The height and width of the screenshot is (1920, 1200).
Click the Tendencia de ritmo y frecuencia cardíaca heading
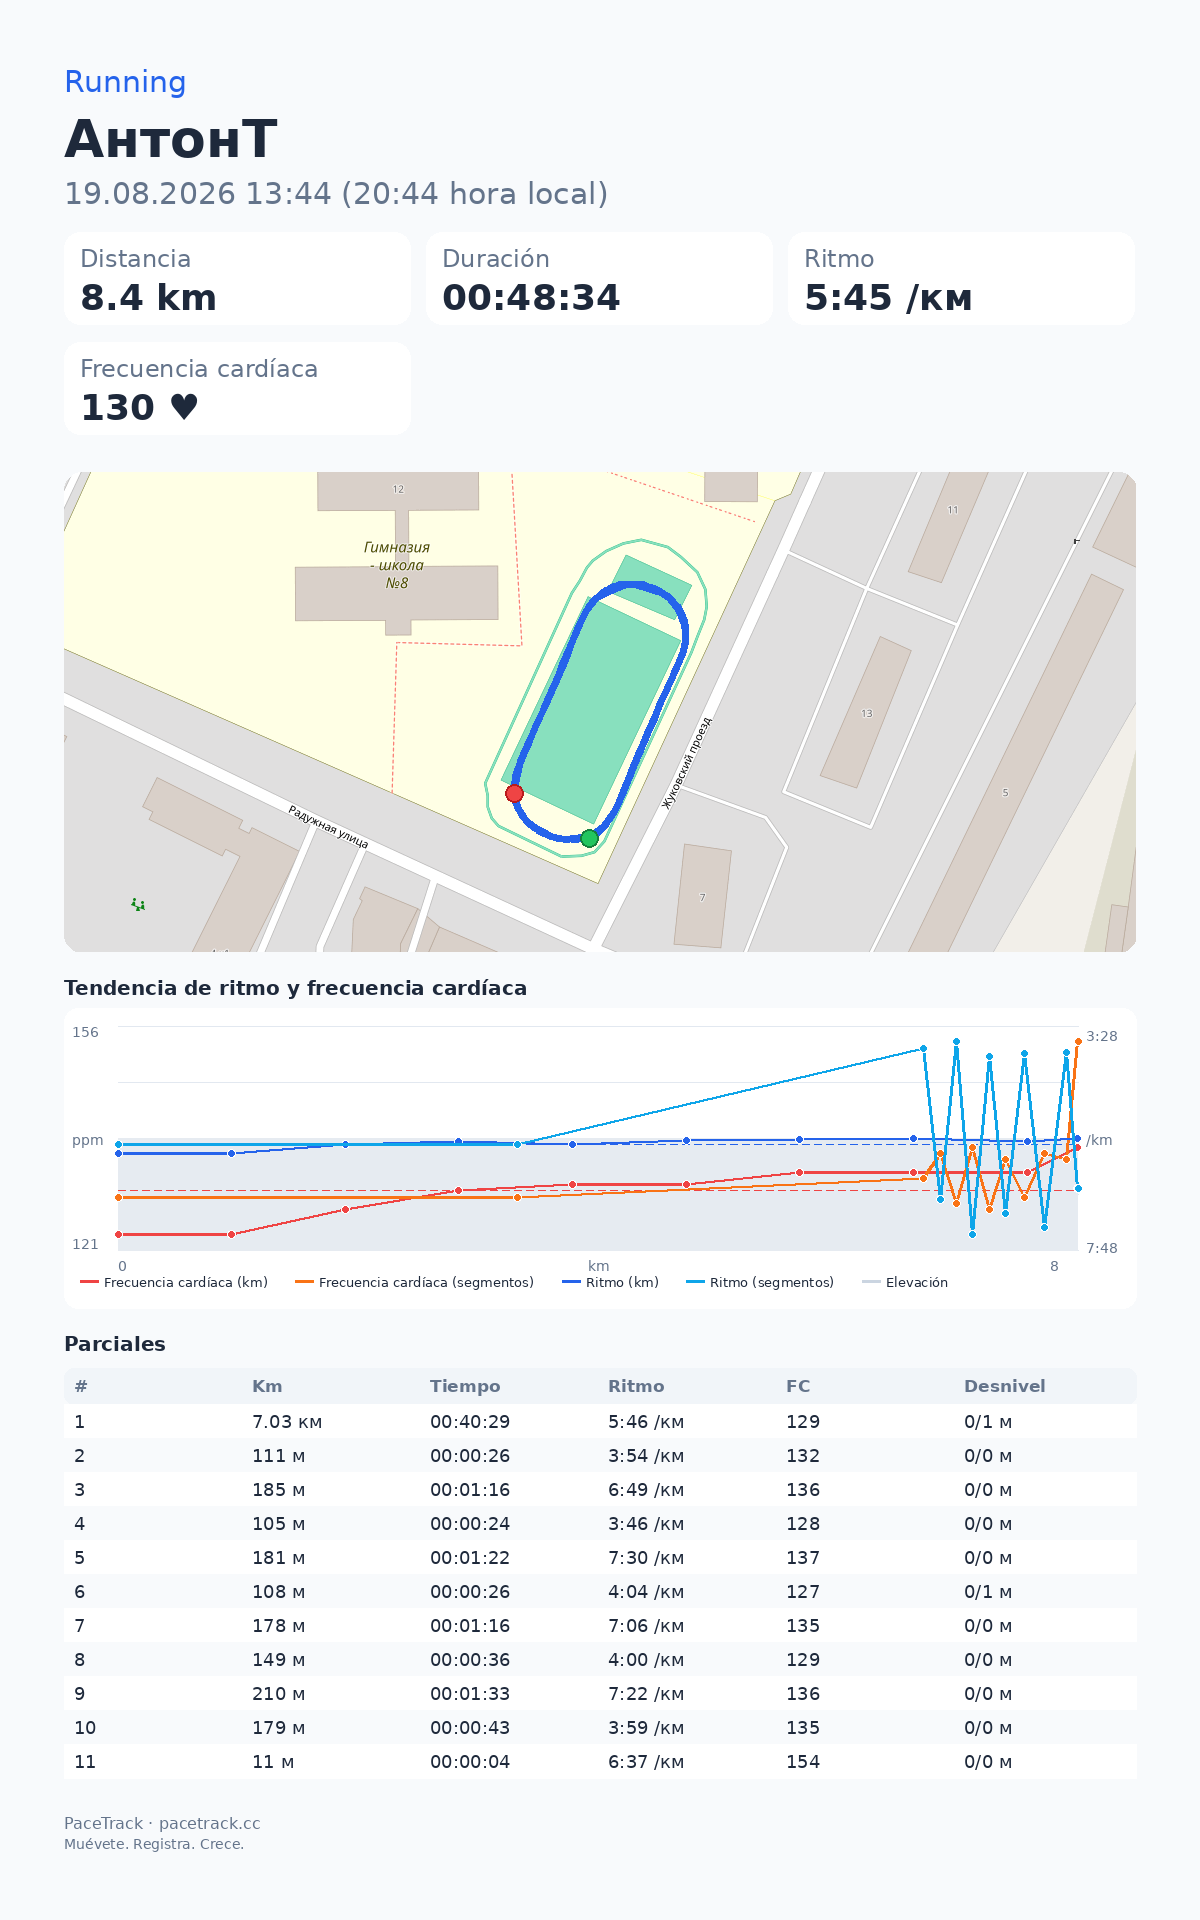click(x=296, y=988)
